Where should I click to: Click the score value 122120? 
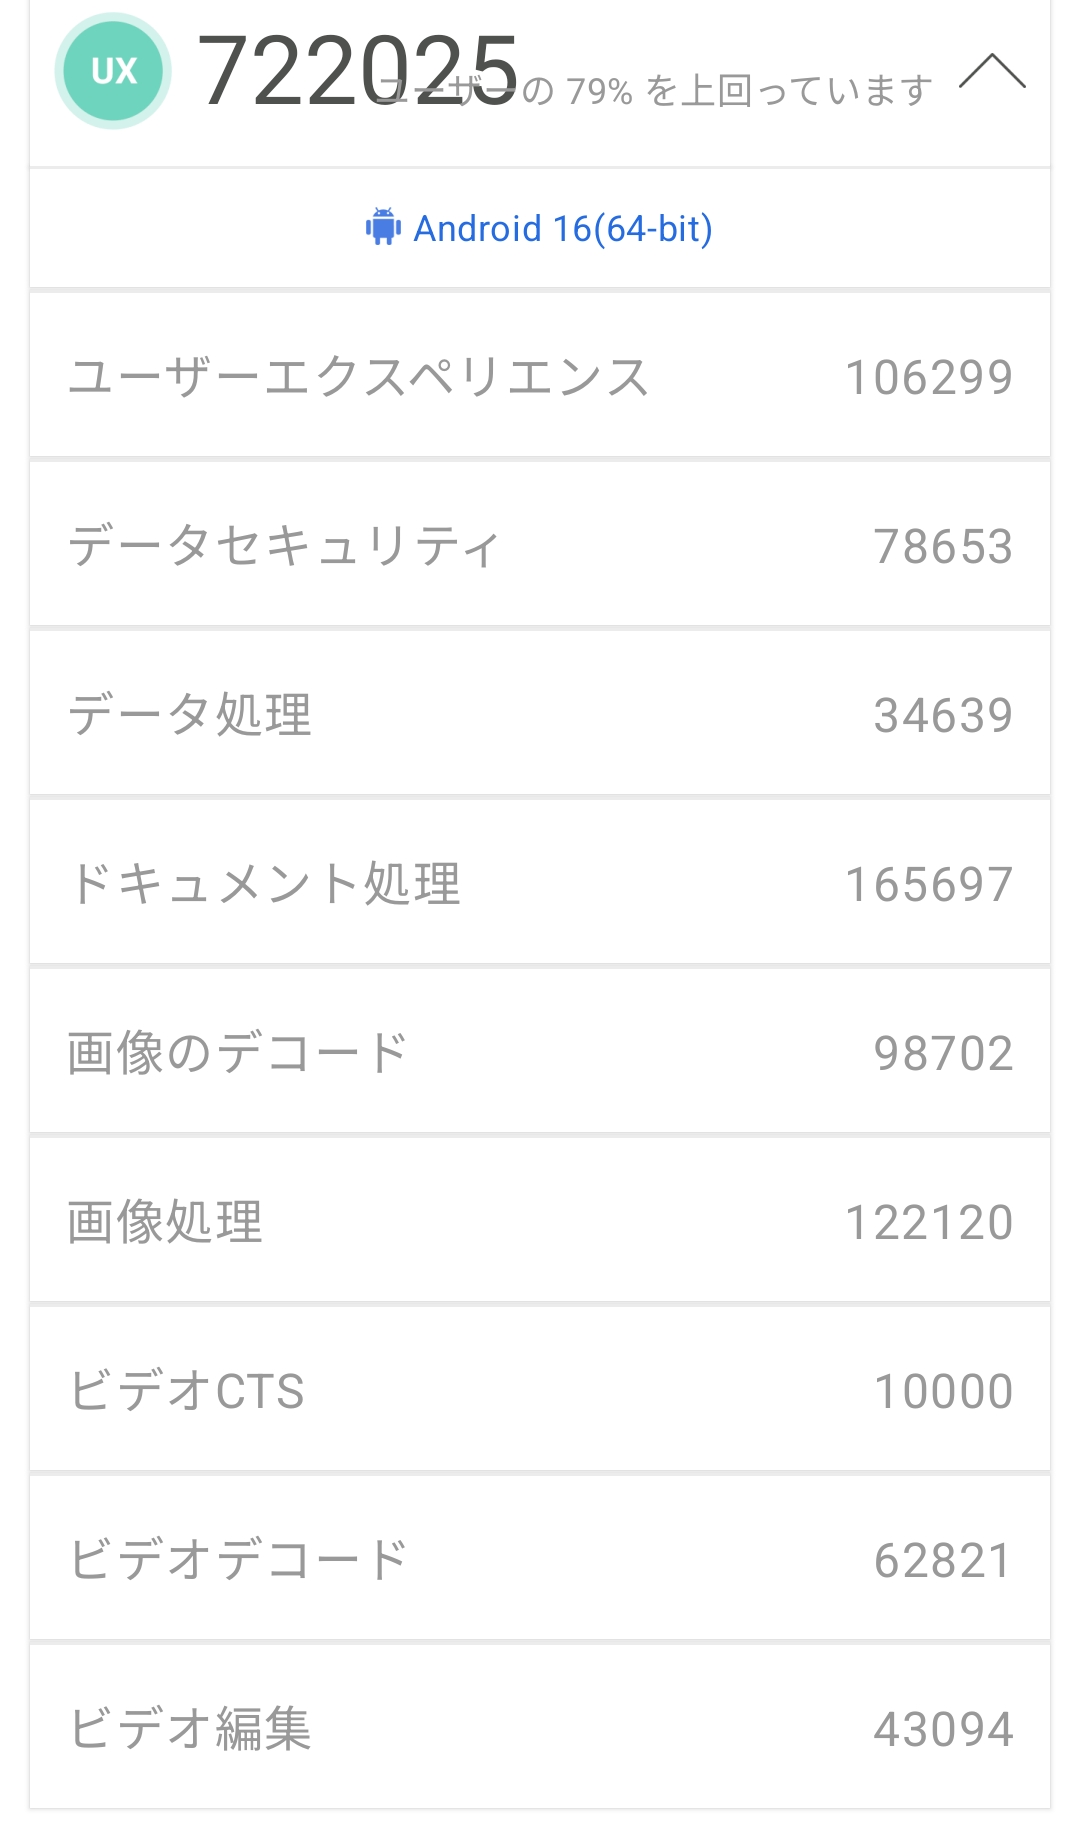(929, 1223)
